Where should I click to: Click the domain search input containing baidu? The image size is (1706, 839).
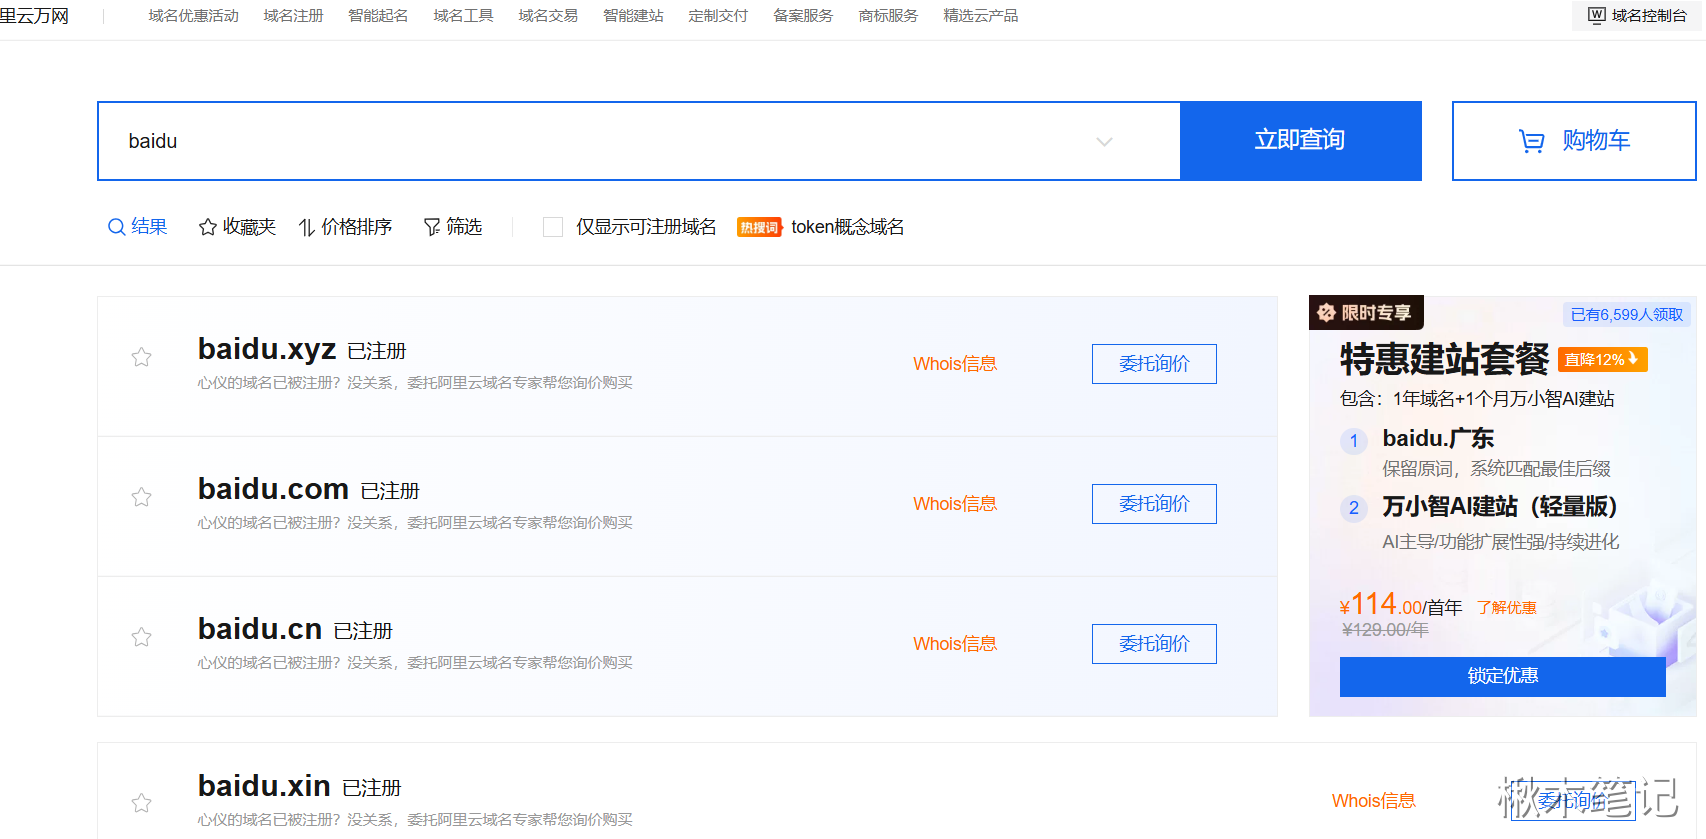(640, 141)
